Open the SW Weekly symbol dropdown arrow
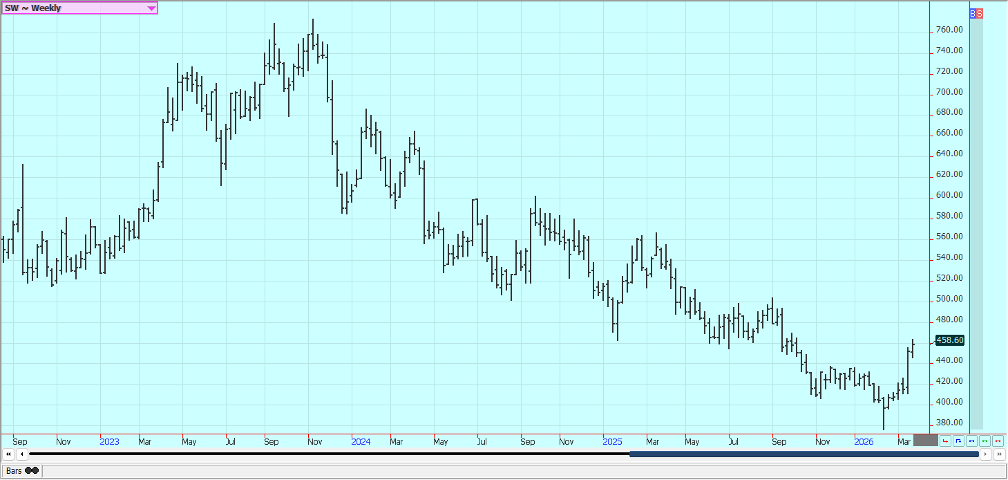1008x480 pixels. tap(151, 8)
